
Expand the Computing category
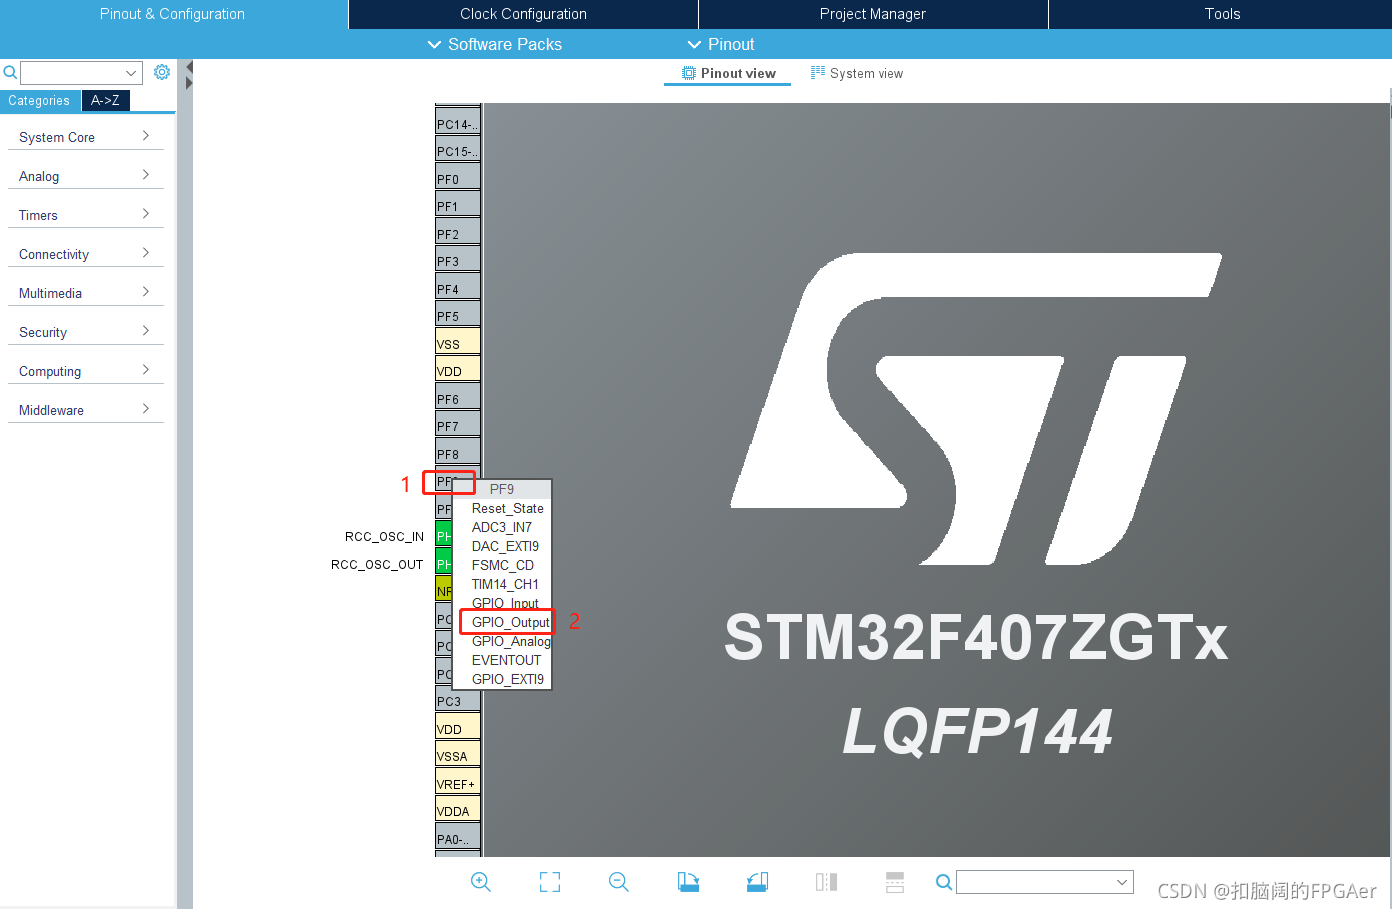coord(85,371)
